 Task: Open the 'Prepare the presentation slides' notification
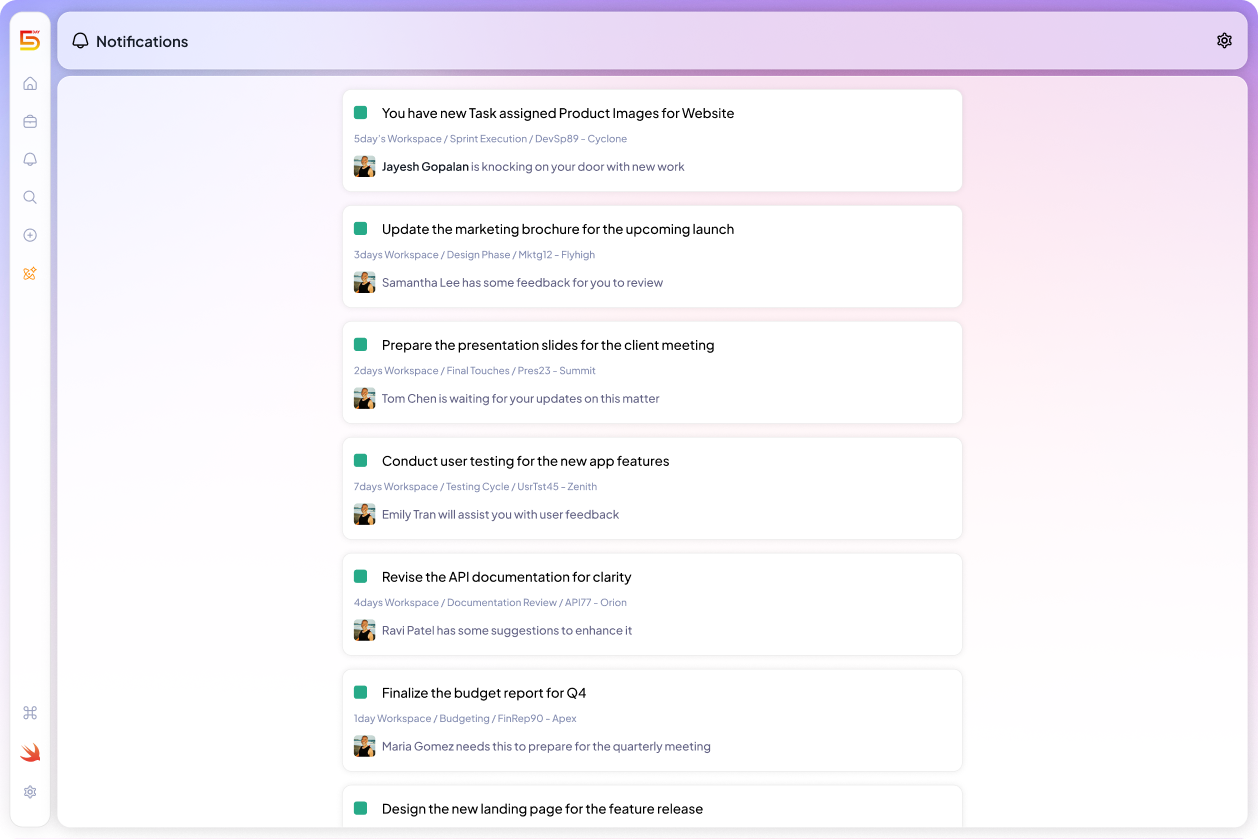pyautogui.click(x=548, y=345)
